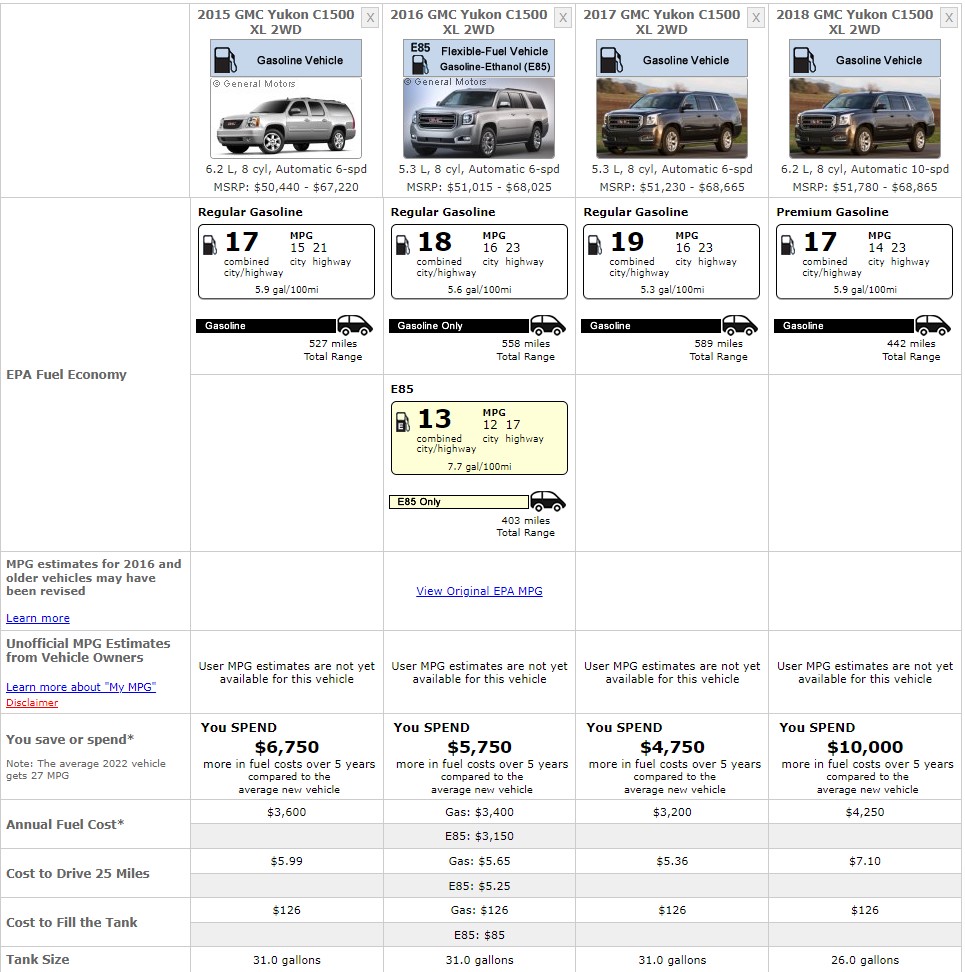Screen dimensions: 965x972
Task: Click the 2017 Yukon gas pump icon
Action: pos(611,60)
